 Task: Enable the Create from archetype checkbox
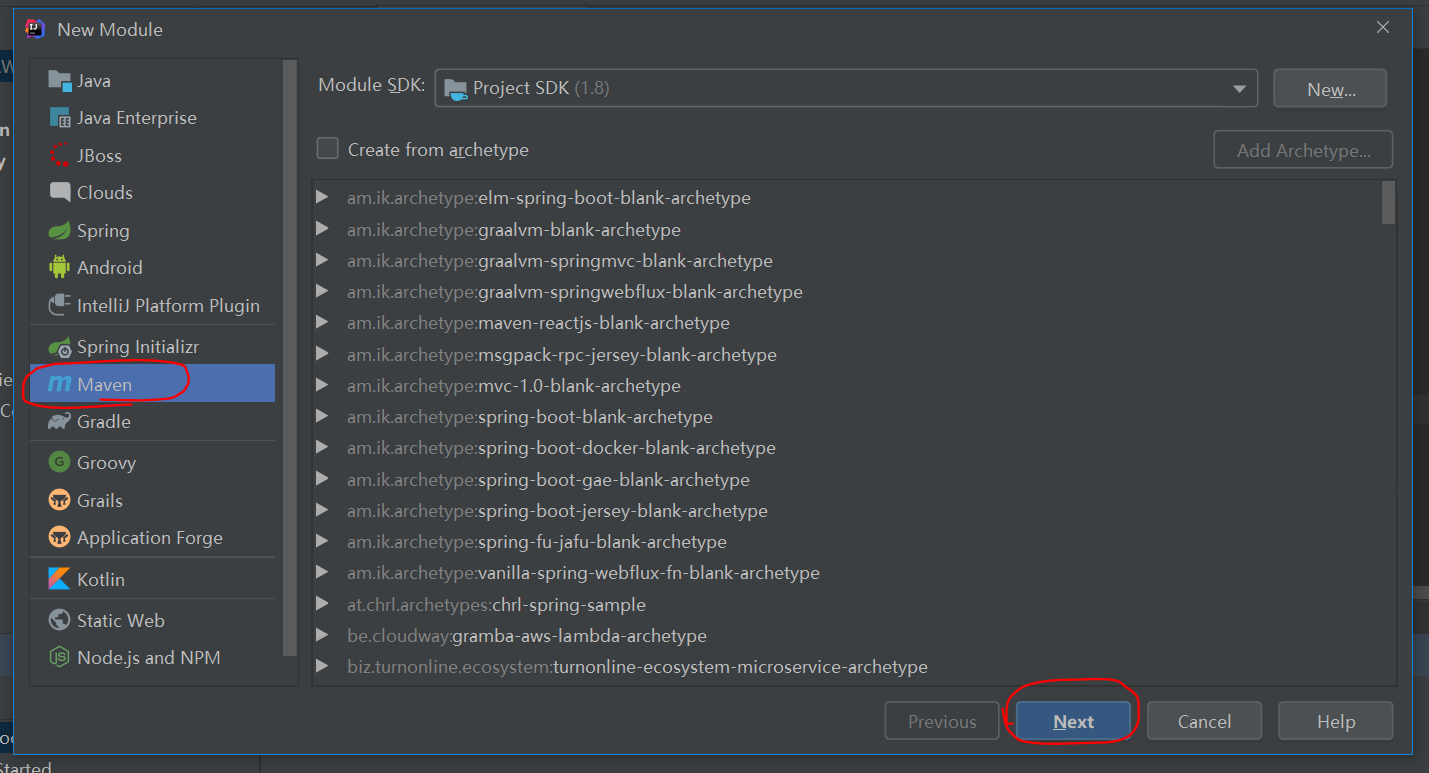(327, 149)
